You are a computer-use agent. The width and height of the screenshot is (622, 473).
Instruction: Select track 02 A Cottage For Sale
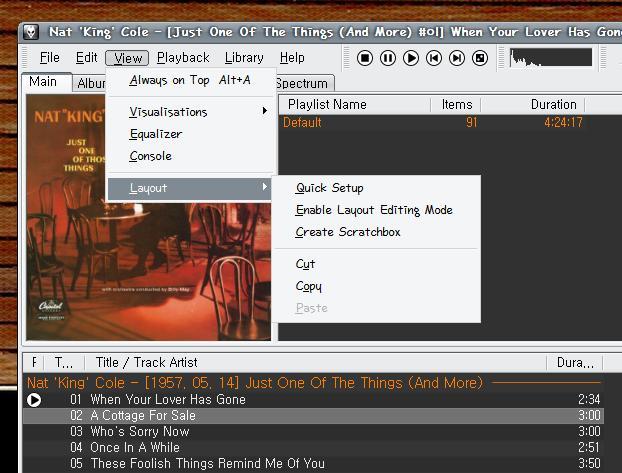point(313,415)
